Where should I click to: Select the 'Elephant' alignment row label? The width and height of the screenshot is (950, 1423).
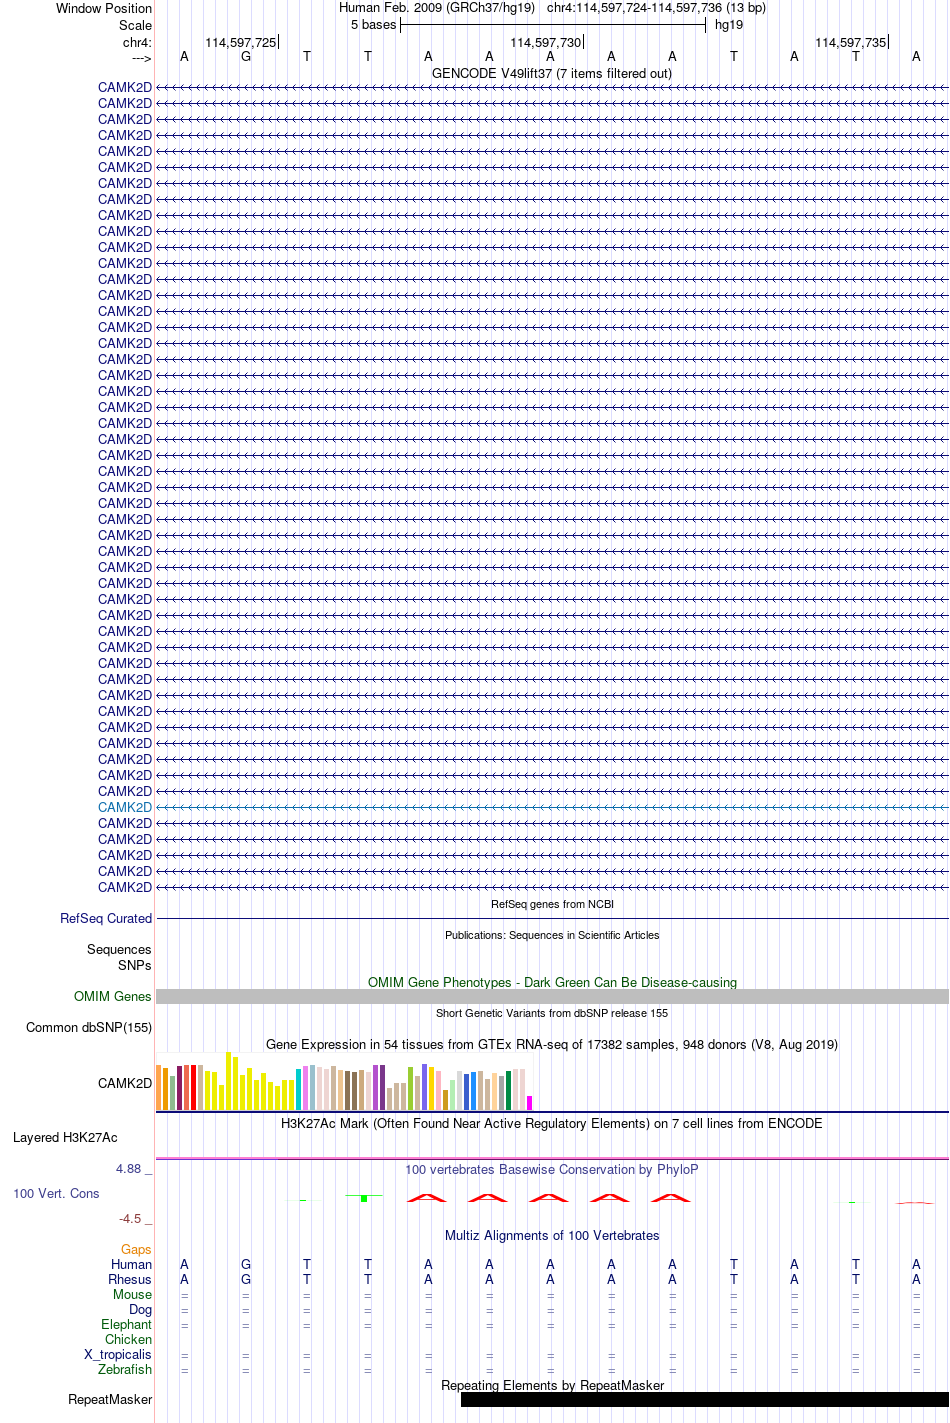pos(127,1324)
